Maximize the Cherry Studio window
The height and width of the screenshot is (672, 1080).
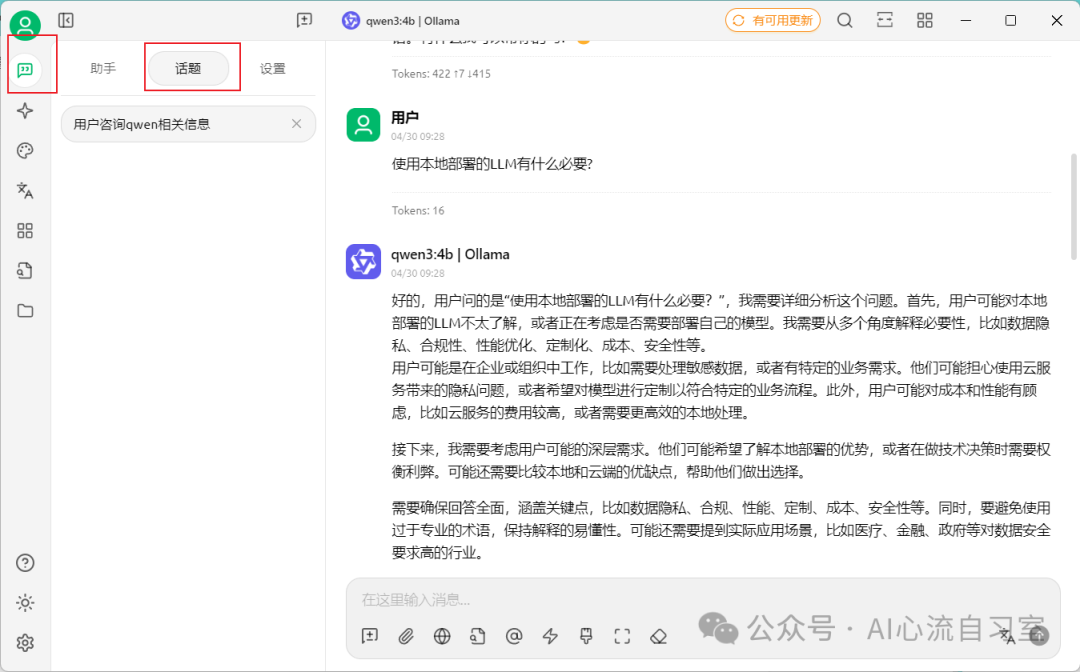coord(1010,21)
